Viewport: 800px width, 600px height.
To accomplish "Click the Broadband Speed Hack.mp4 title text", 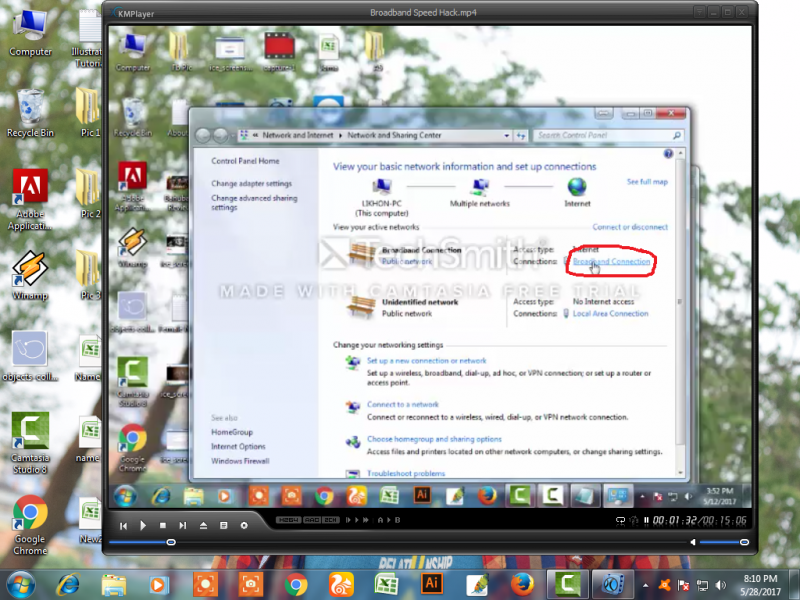I will click(423, 12).
